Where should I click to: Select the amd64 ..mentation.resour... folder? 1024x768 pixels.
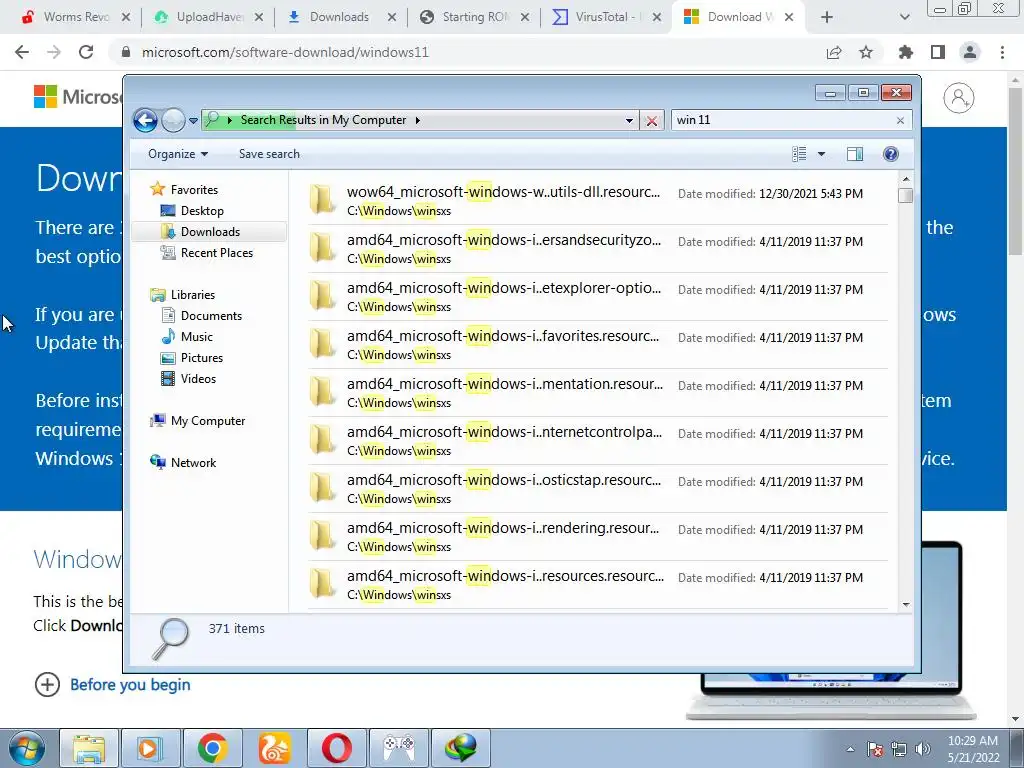(x=598, y=393)
